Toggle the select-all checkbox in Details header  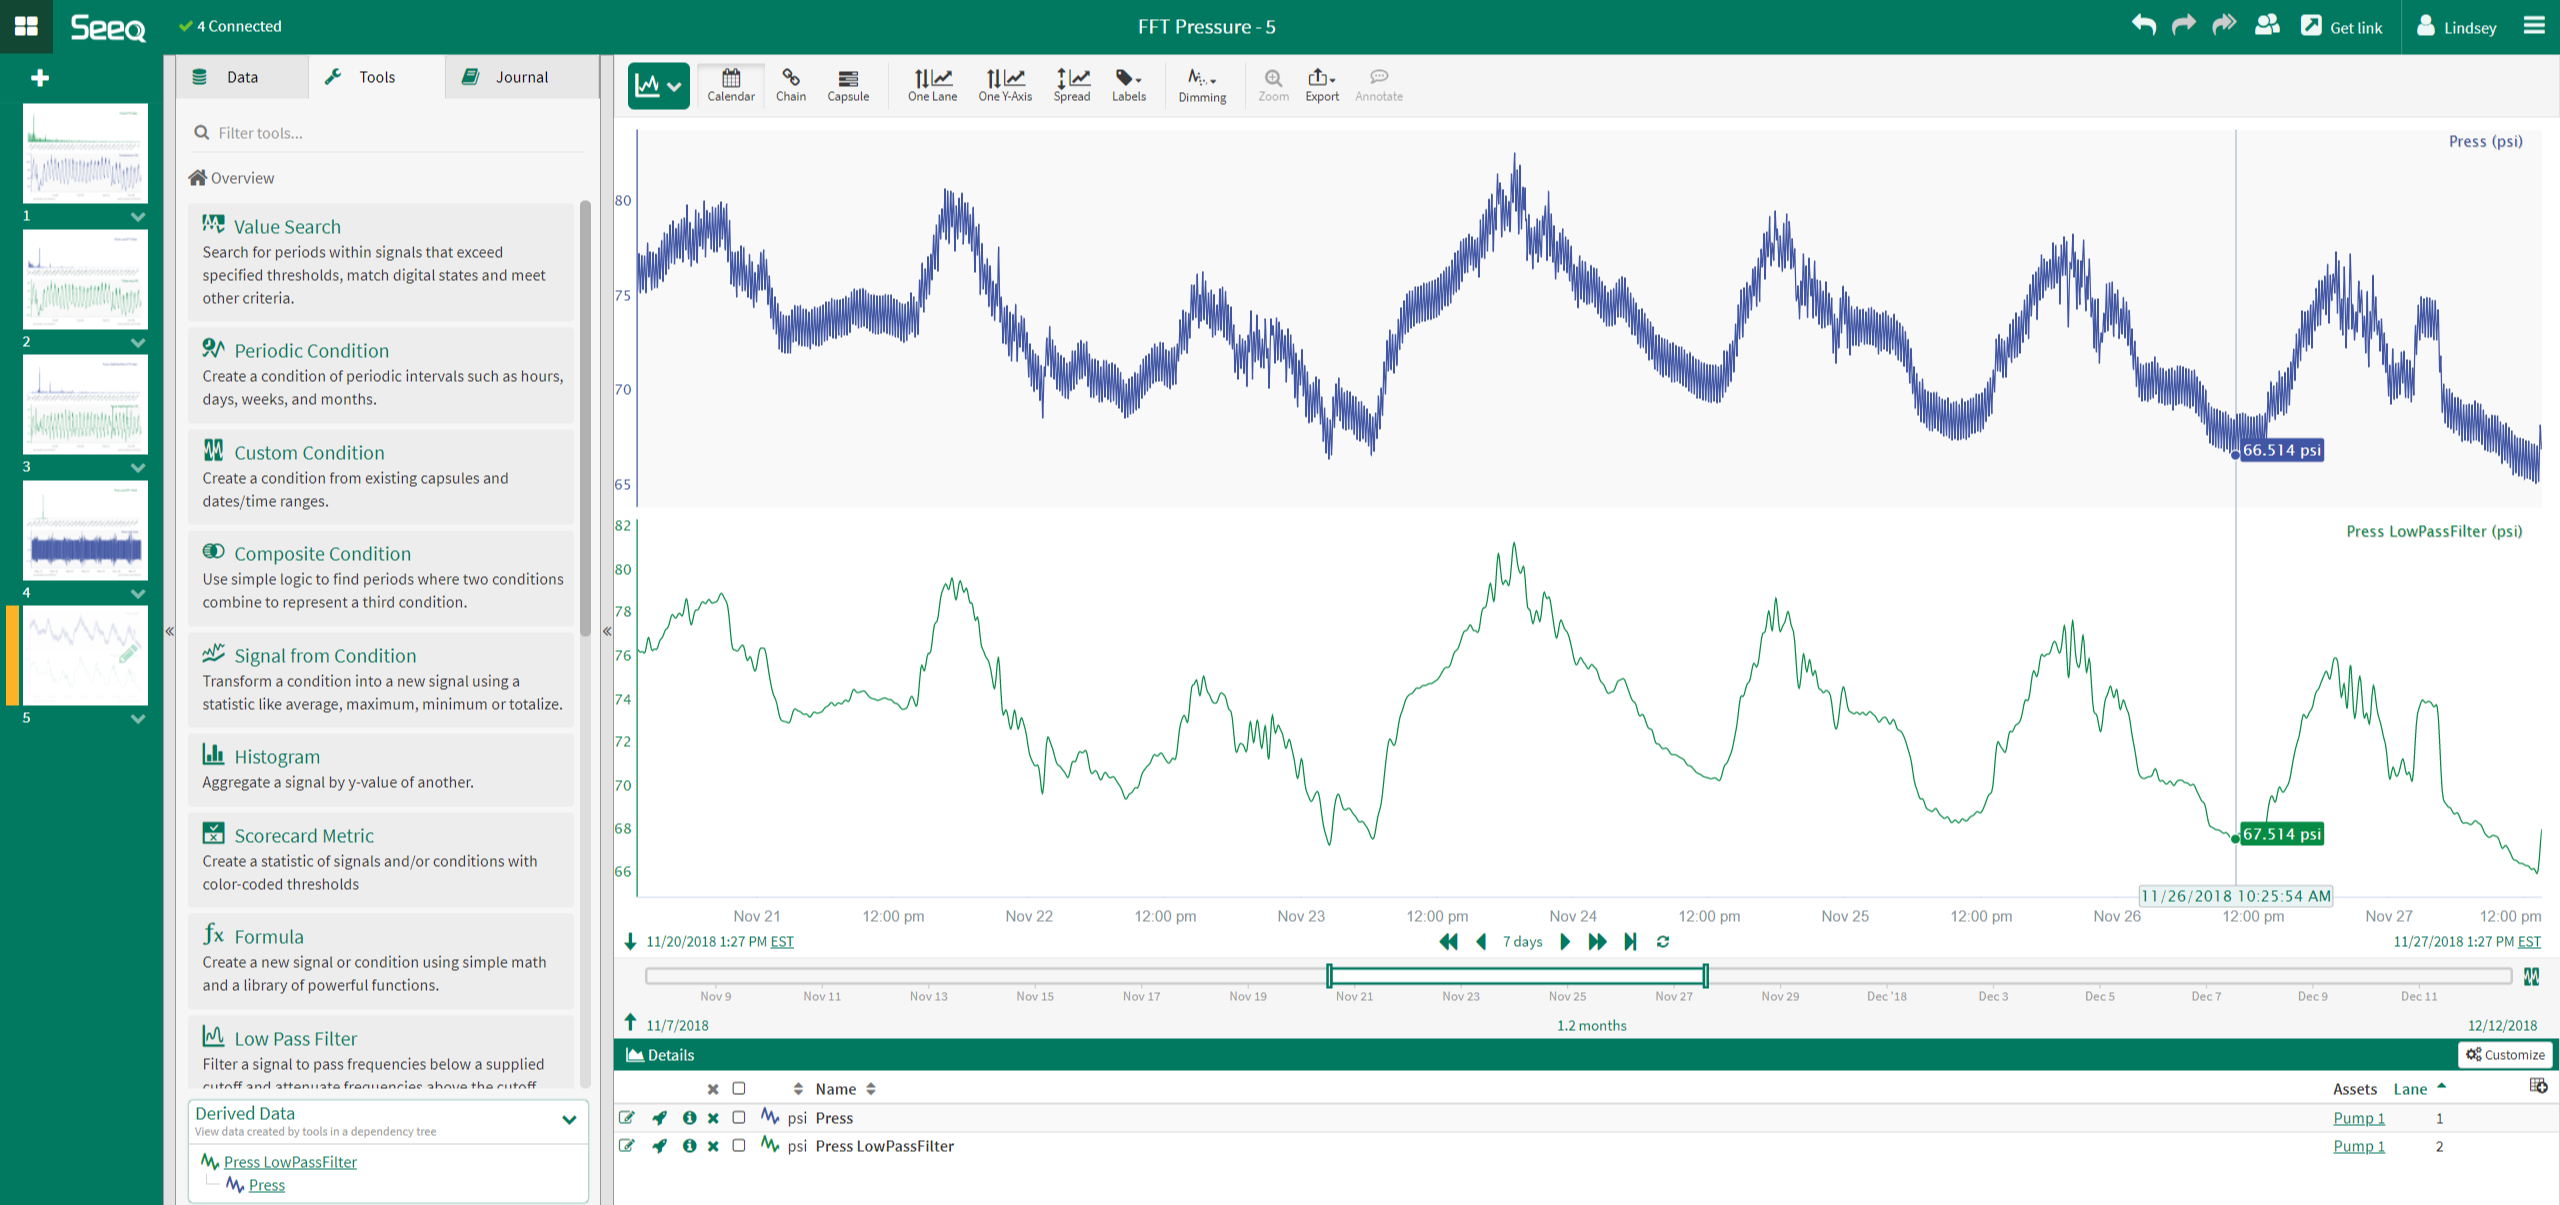(x=739, y=1089)
